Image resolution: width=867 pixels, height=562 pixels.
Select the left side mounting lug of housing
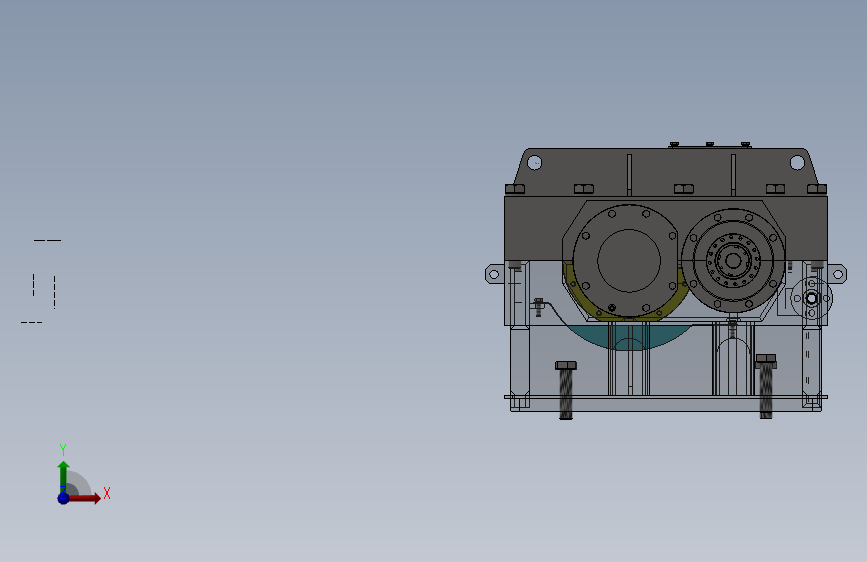(494, 274)
